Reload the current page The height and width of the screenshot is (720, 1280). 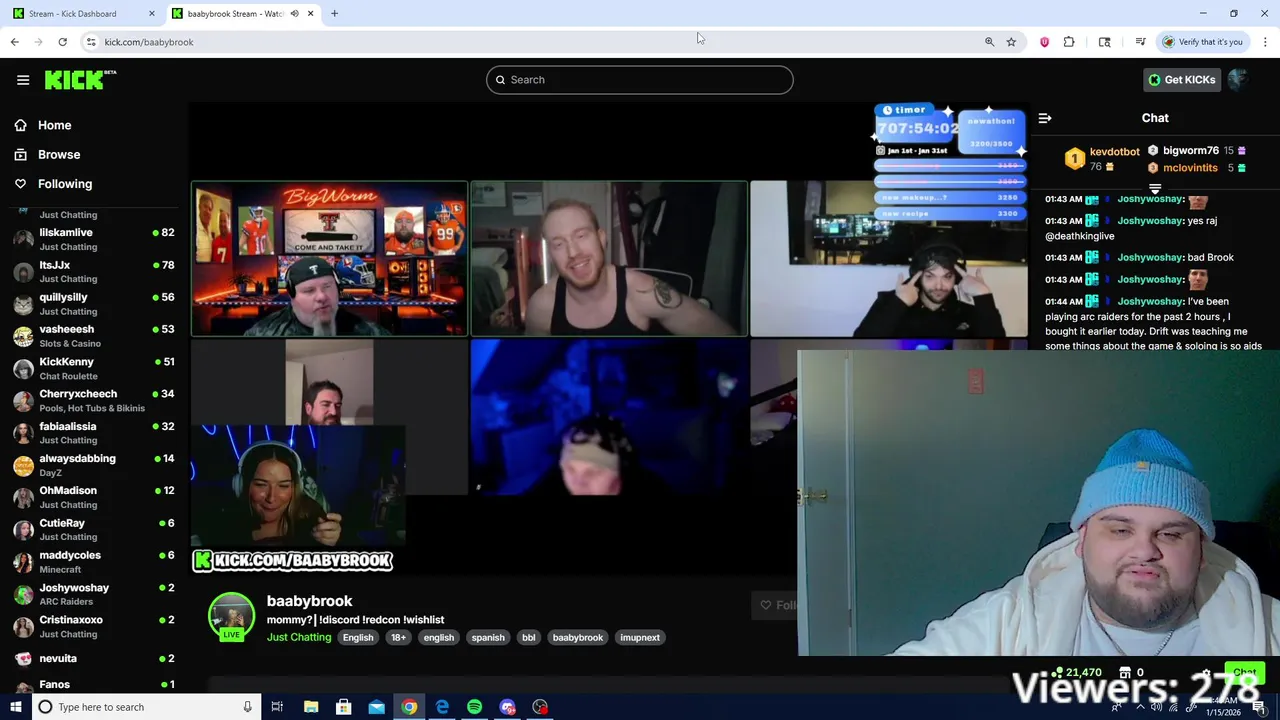point(62,42)
